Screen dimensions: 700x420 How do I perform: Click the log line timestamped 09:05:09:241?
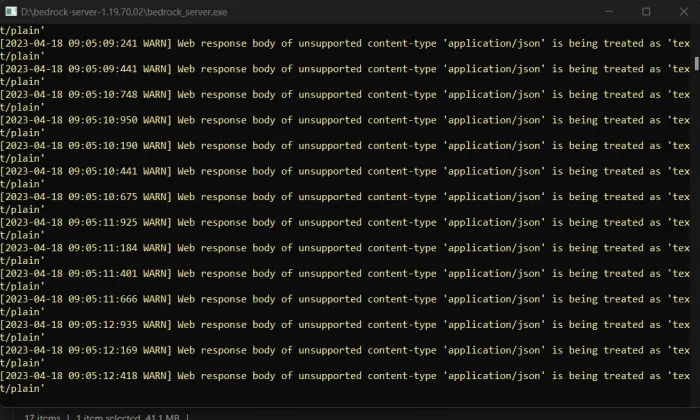point(345,43)
